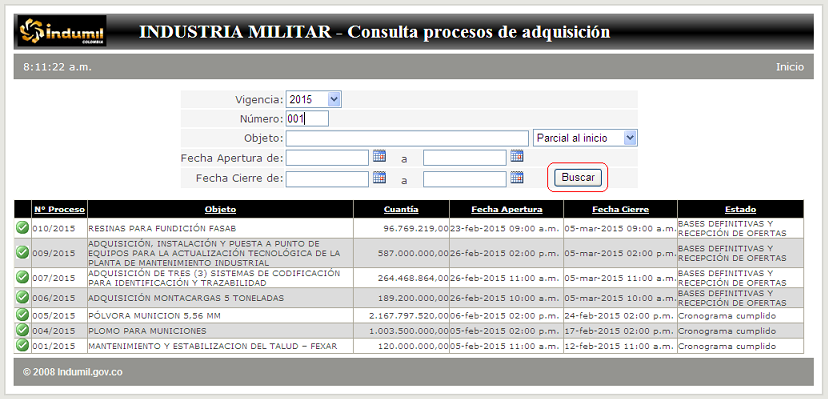Sort table by Estado header
The image size is (828, 399).
(x=740, y=210)
